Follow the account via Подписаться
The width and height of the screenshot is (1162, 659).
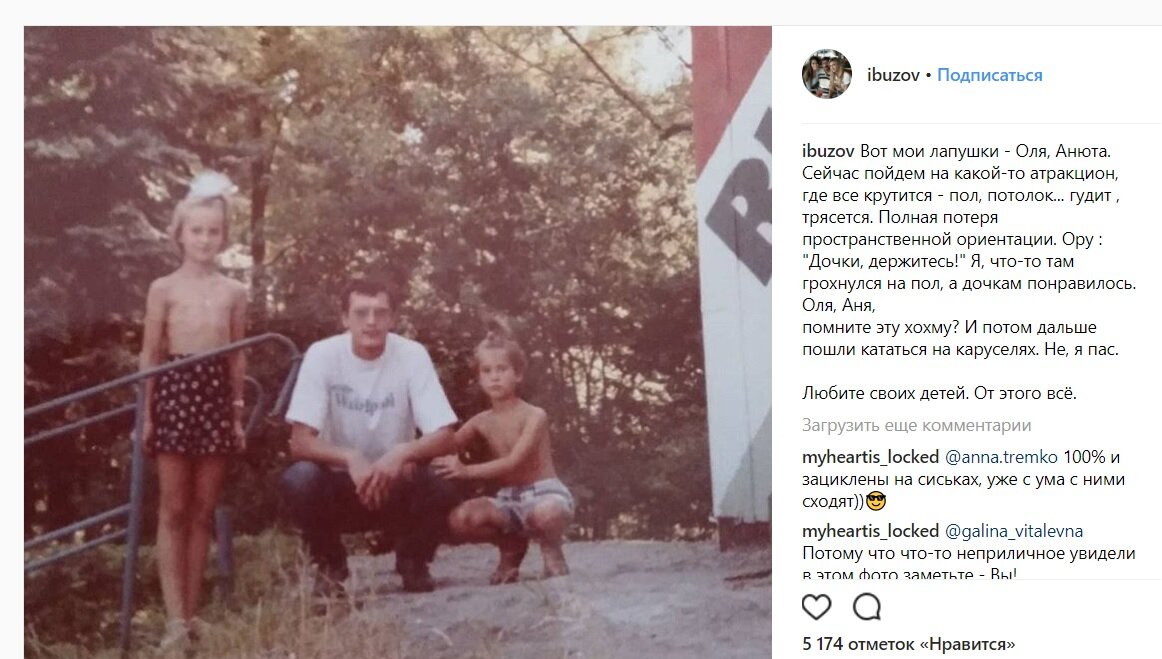989,75
